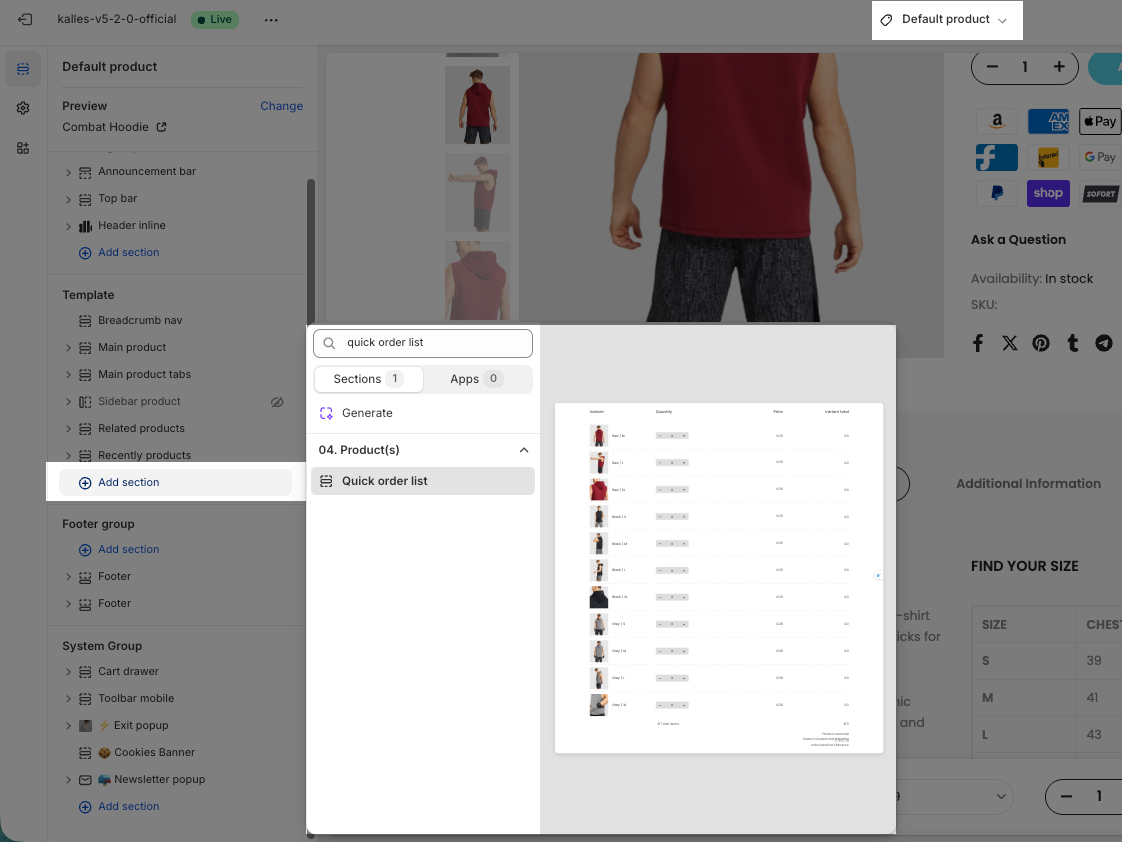Collapse the 04. Product(s) category
Viewport: 1122px width, 842px height.
click(x=523, y=450)
